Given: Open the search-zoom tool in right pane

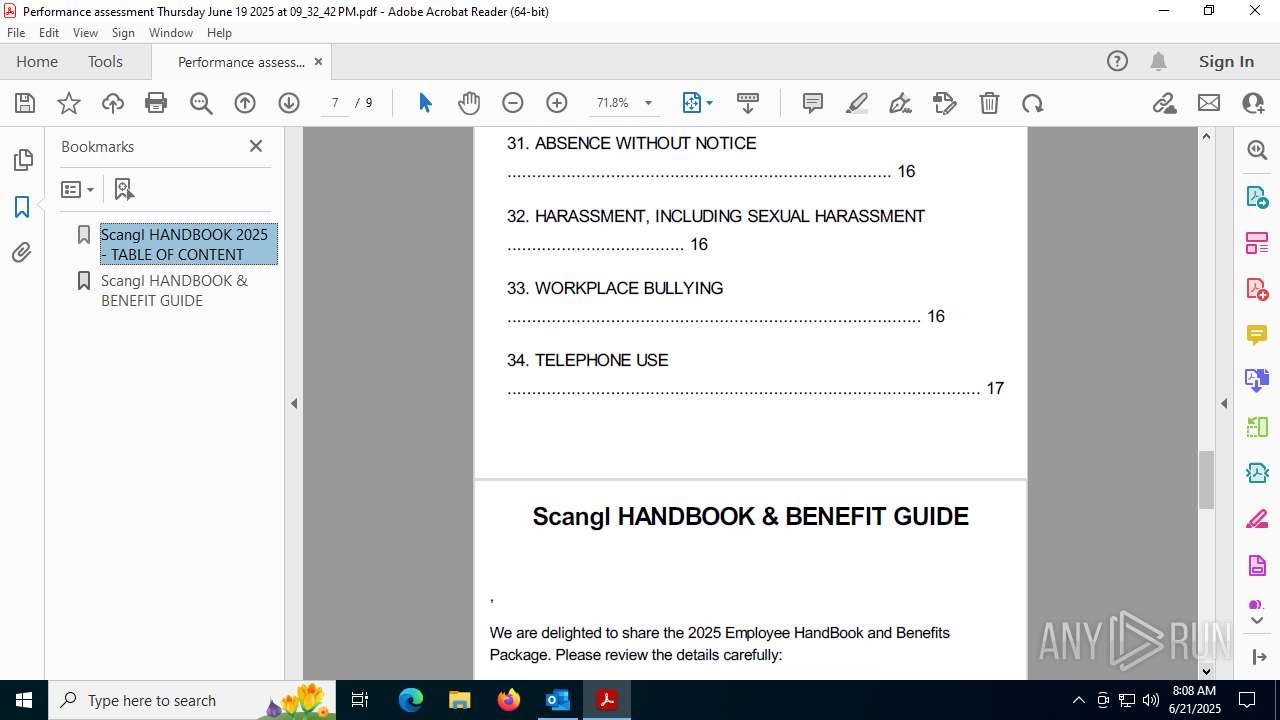Looking at the screenshot, I should (x=1257, y=150).
